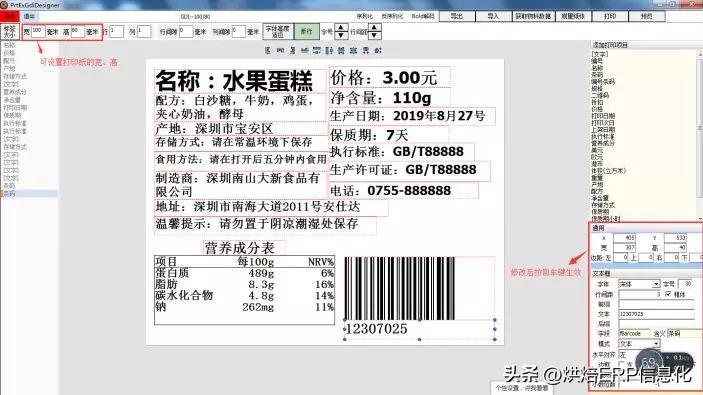The height and width of the screenshot is (395, 703).
Task: Click the 预览 preview button
Action: 647,16
